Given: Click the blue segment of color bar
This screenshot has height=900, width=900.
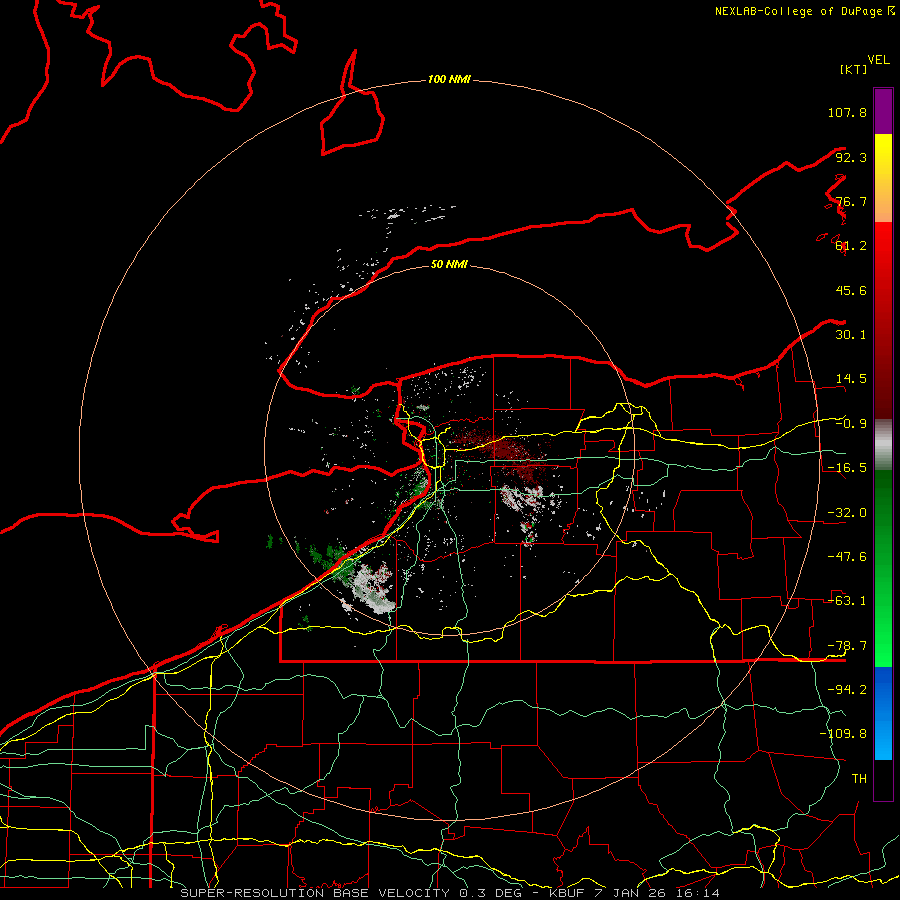Looking at the screenshot, I should (883, 713).
